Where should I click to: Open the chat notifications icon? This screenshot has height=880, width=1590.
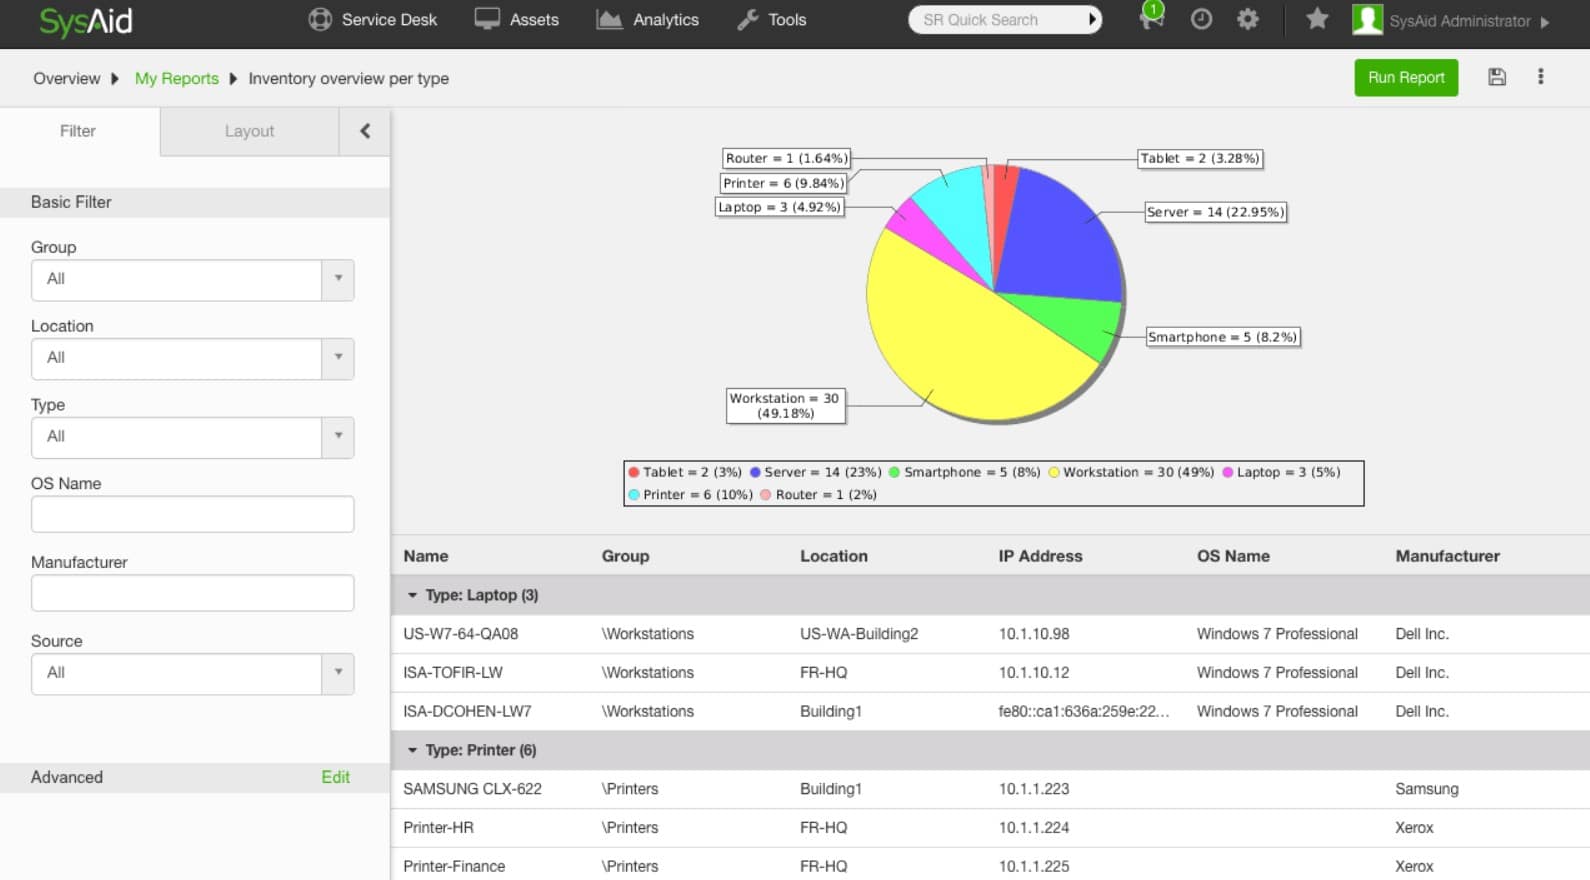(1151, 19)
